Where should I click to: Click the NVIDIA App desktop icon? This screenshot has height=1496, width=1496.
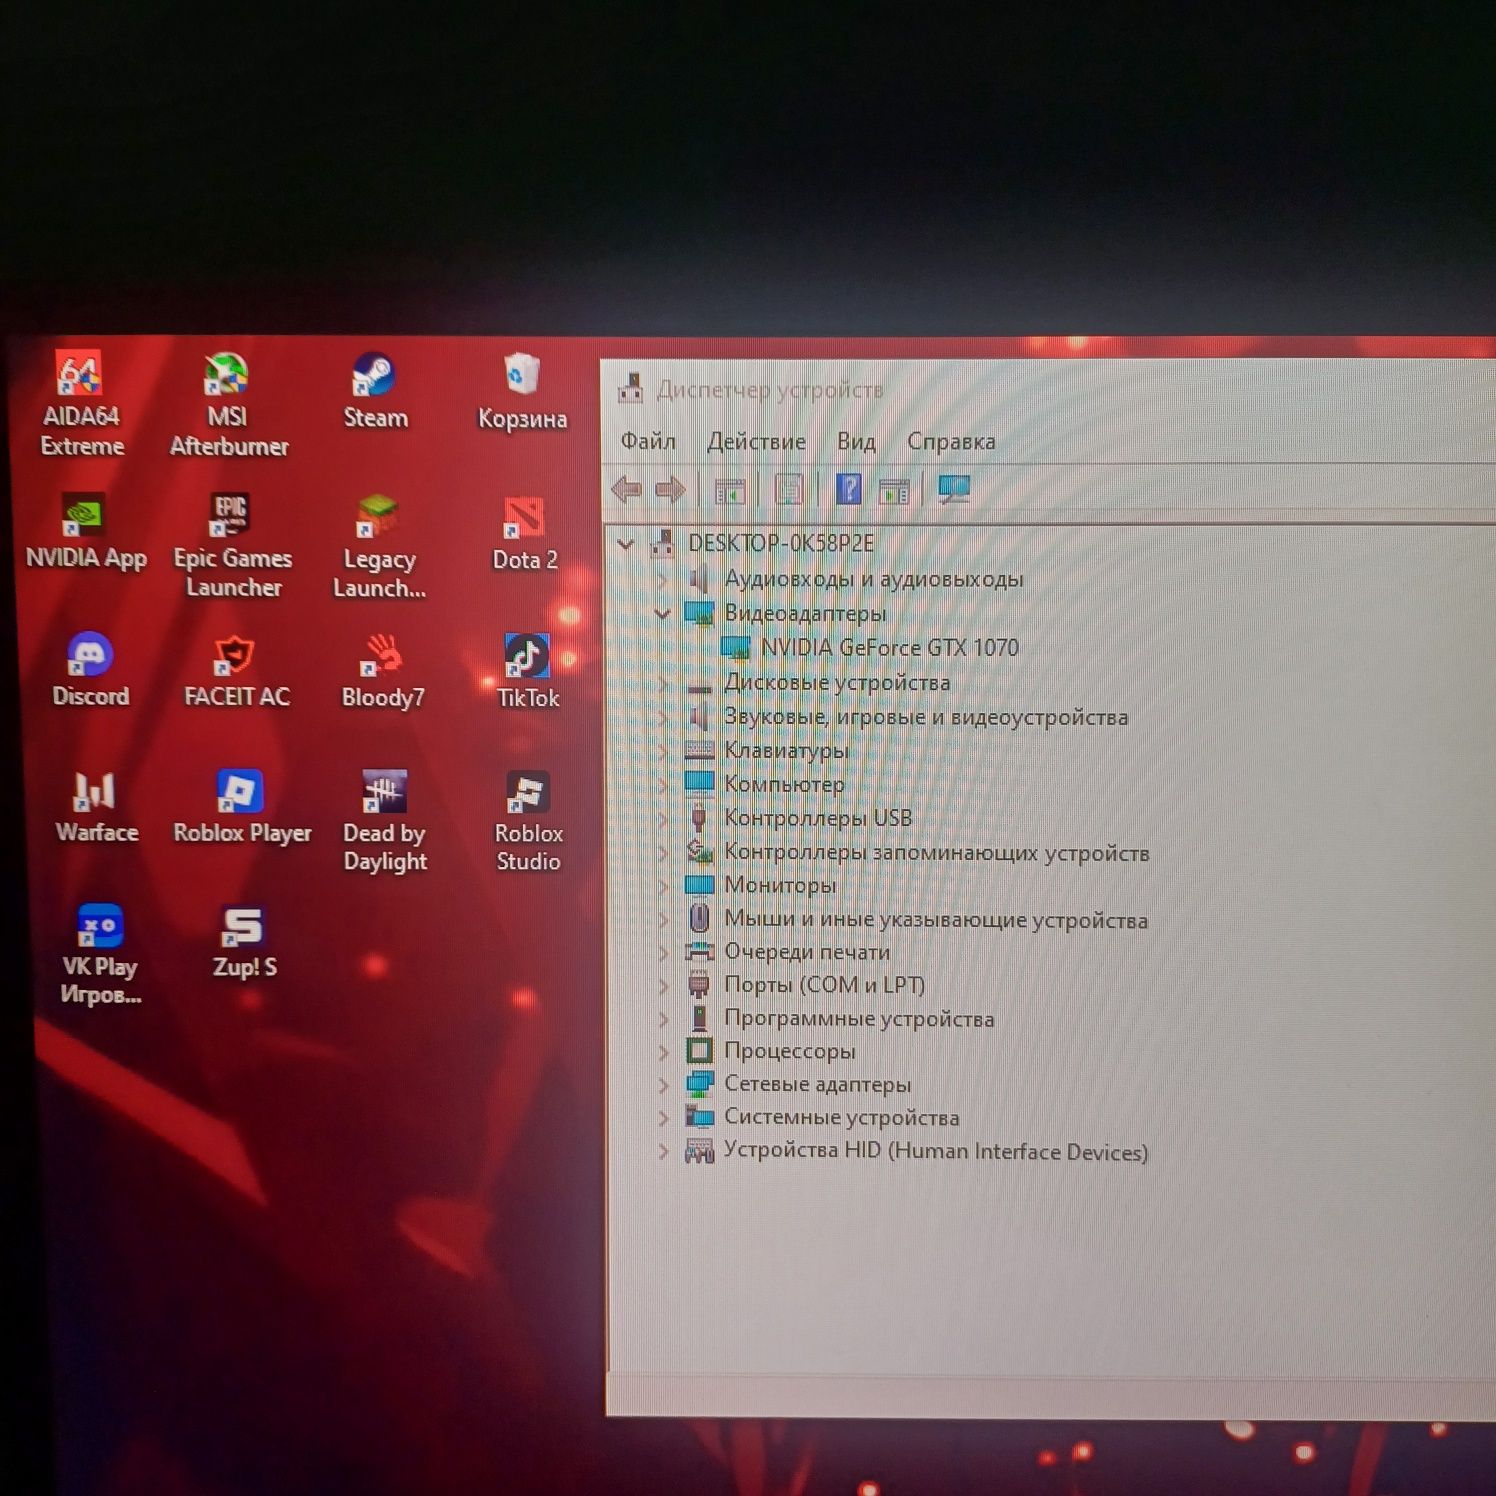(x=86, y=531)
